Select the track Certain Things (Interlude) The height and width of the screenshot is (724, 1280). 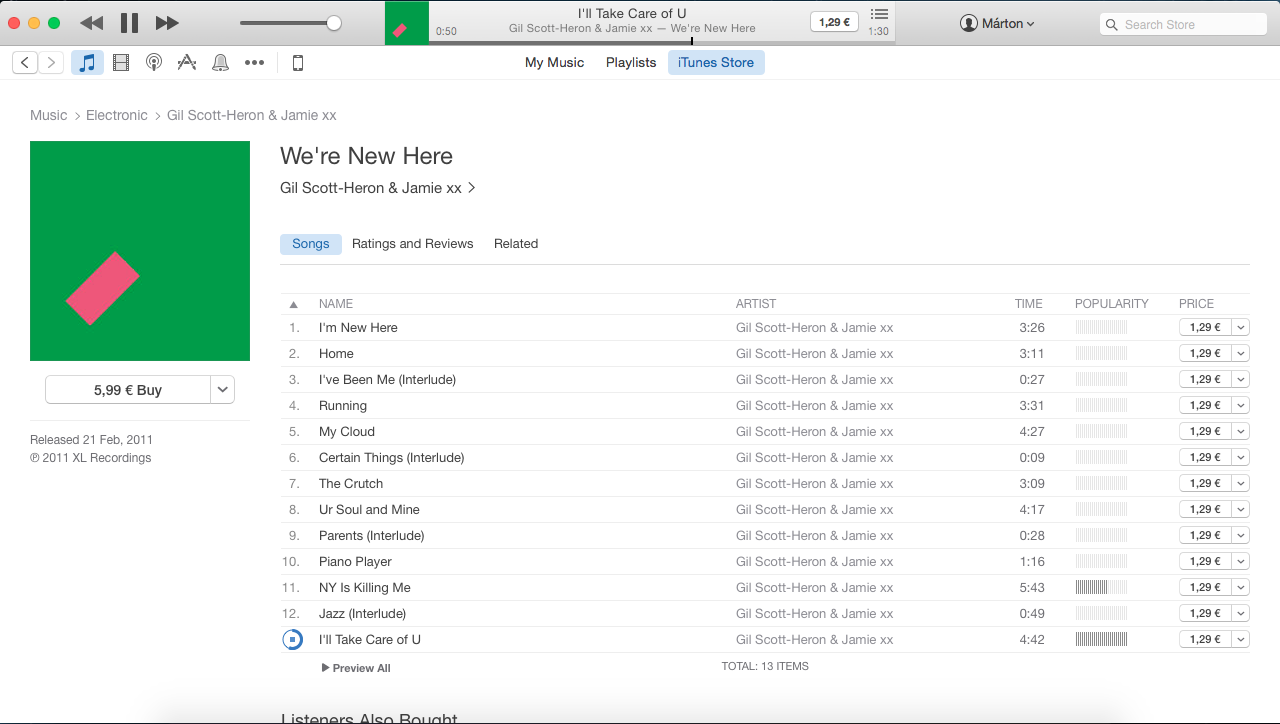[x=765, y=458]
